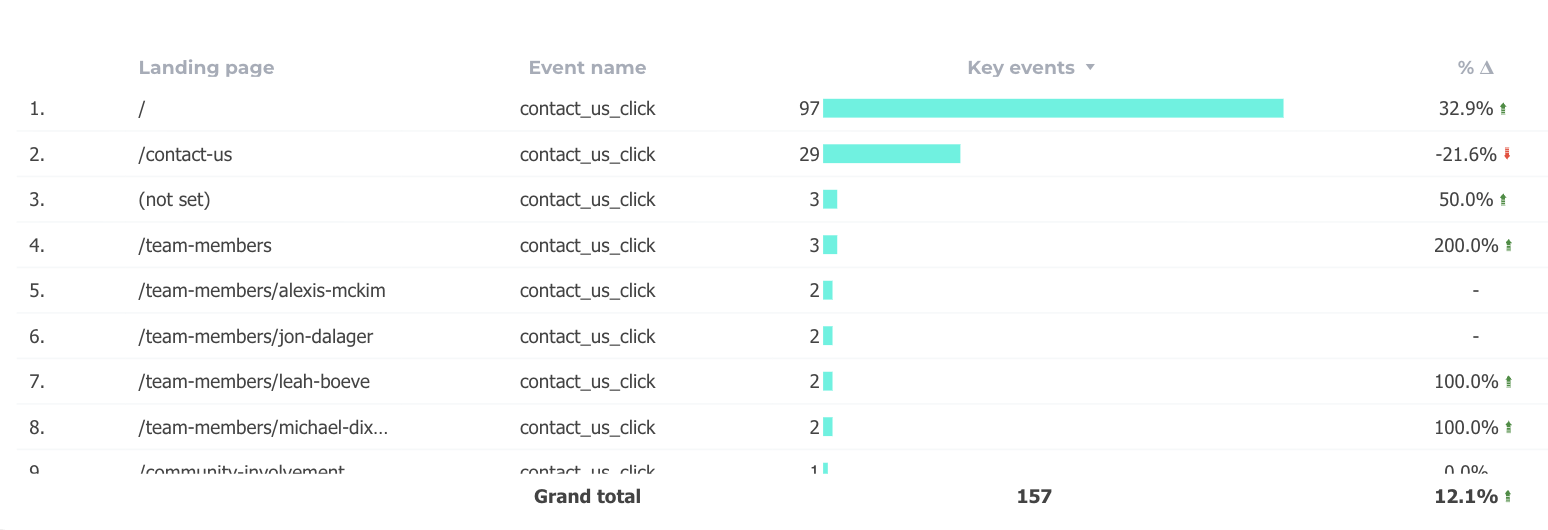The height and width of the screenshot is (530, 1548).
Task: Sort by Event name column header
Action: (x=587, y=68)
